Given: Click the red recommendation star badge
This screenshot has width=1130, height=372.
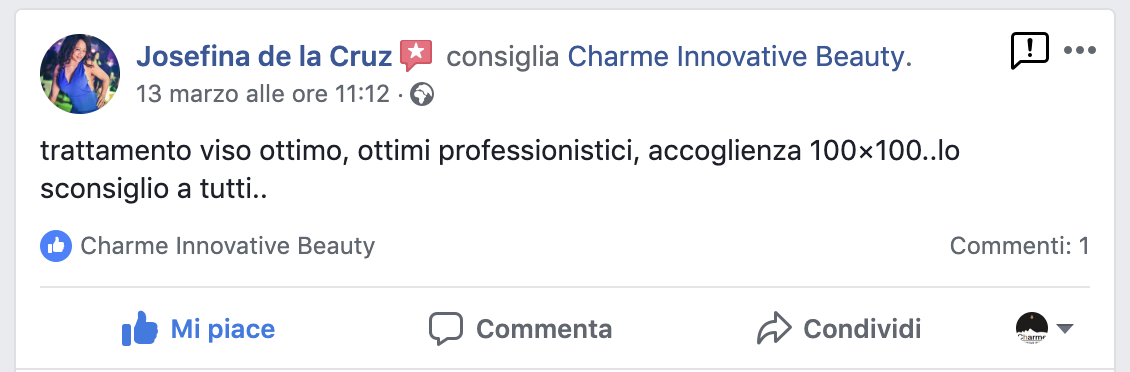Looking at the screenshot, I should click(416, 56).
